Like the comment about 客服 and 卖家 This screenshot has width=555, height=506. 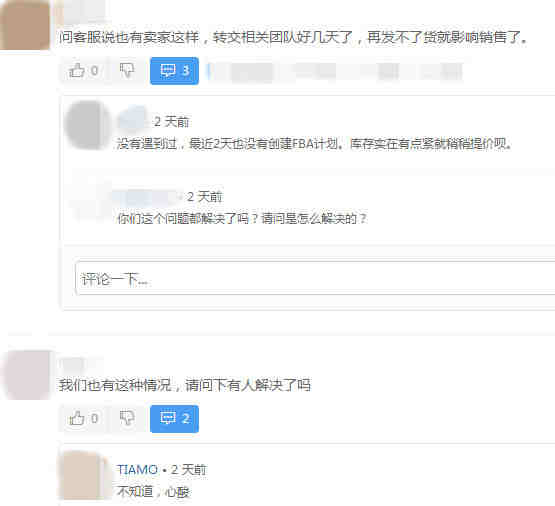coord(77,70)
